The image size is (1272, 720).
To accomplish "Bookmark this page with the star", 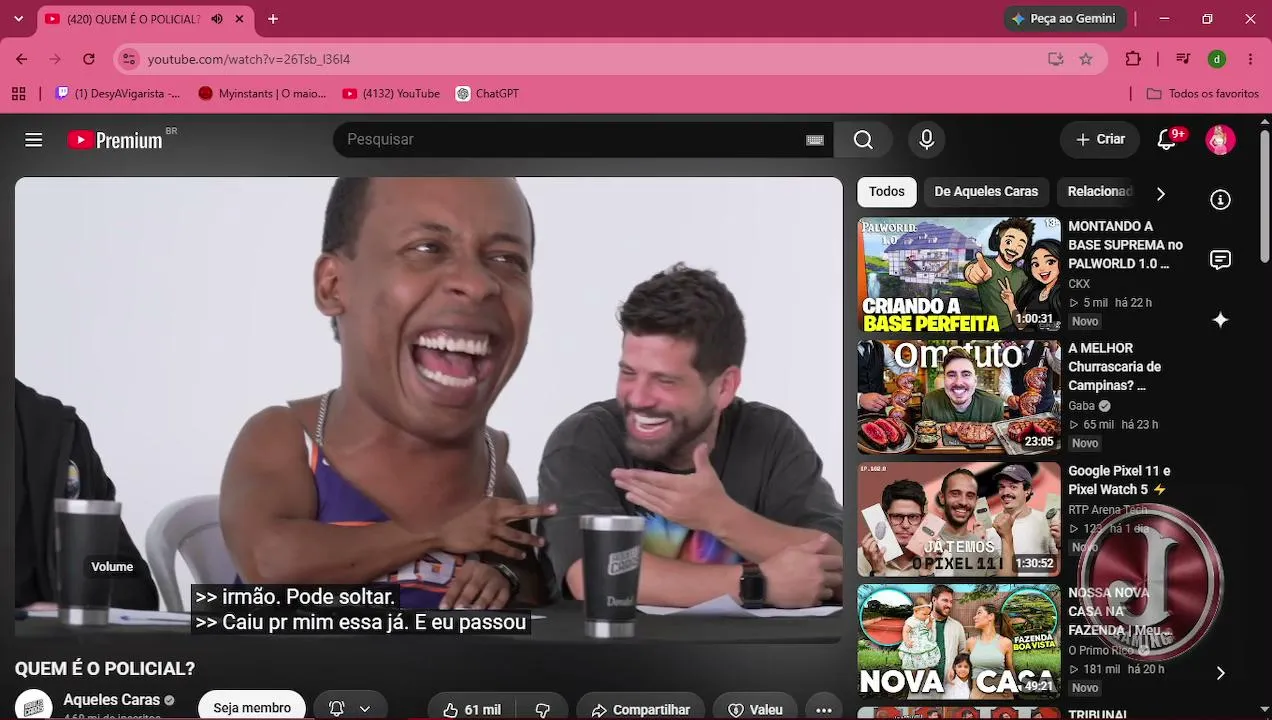I will 1086,59.
